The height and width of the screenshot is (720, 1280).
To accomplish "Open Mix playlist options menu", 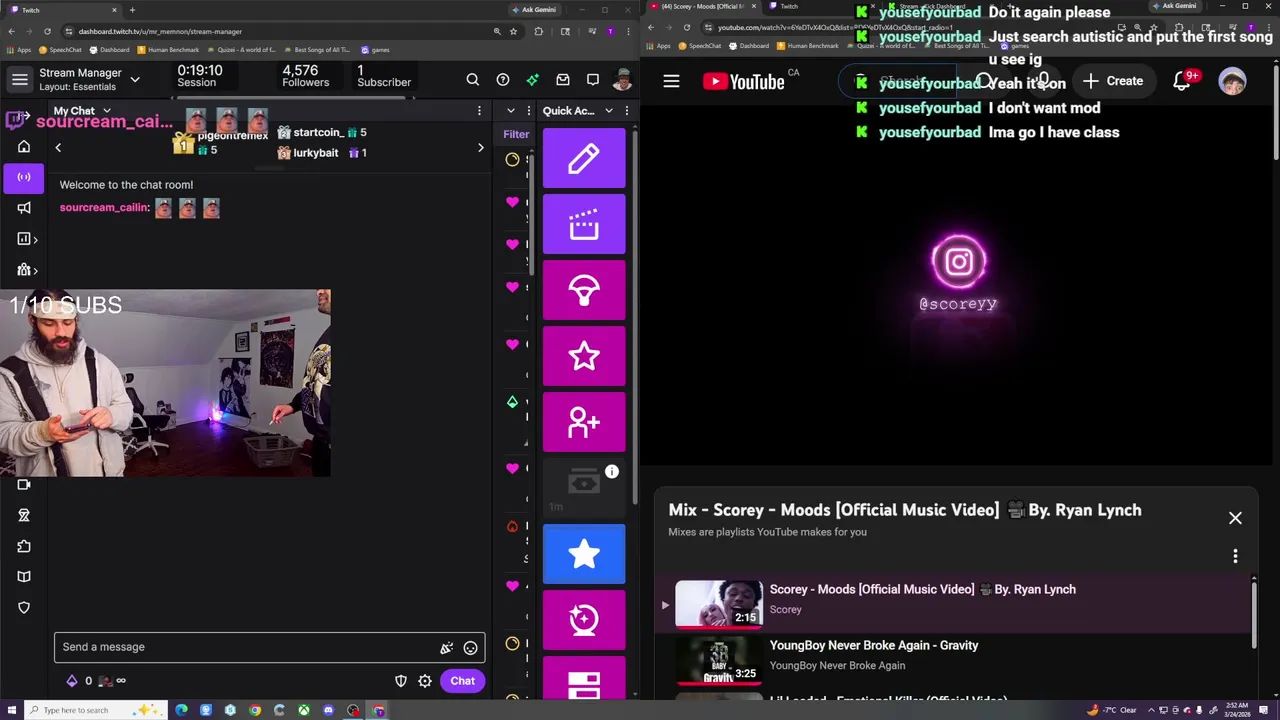I will pos(1235,556).
